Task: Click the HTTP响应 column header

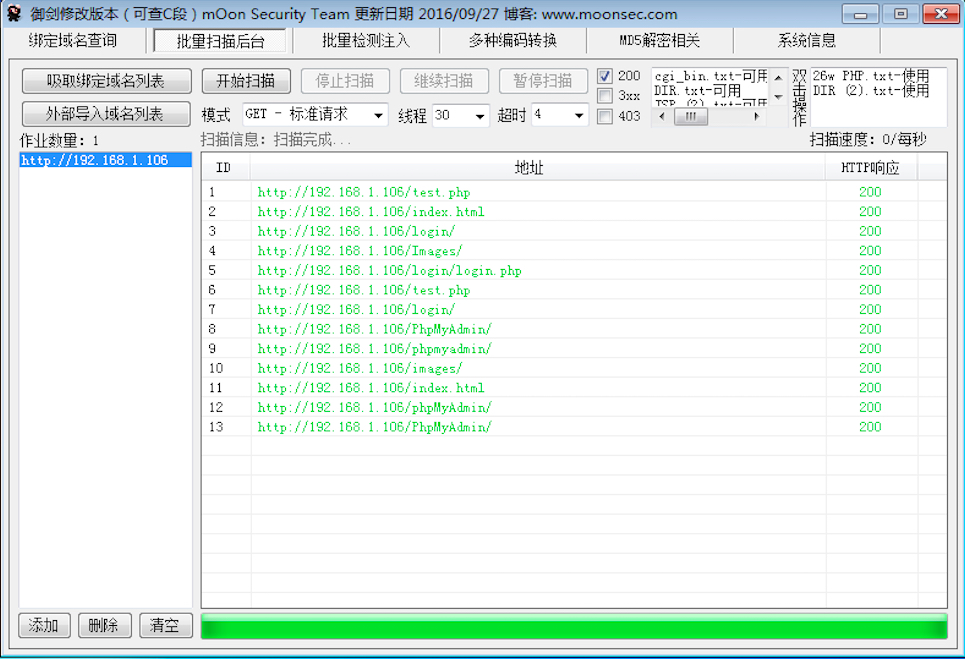Action: [871, 167]
